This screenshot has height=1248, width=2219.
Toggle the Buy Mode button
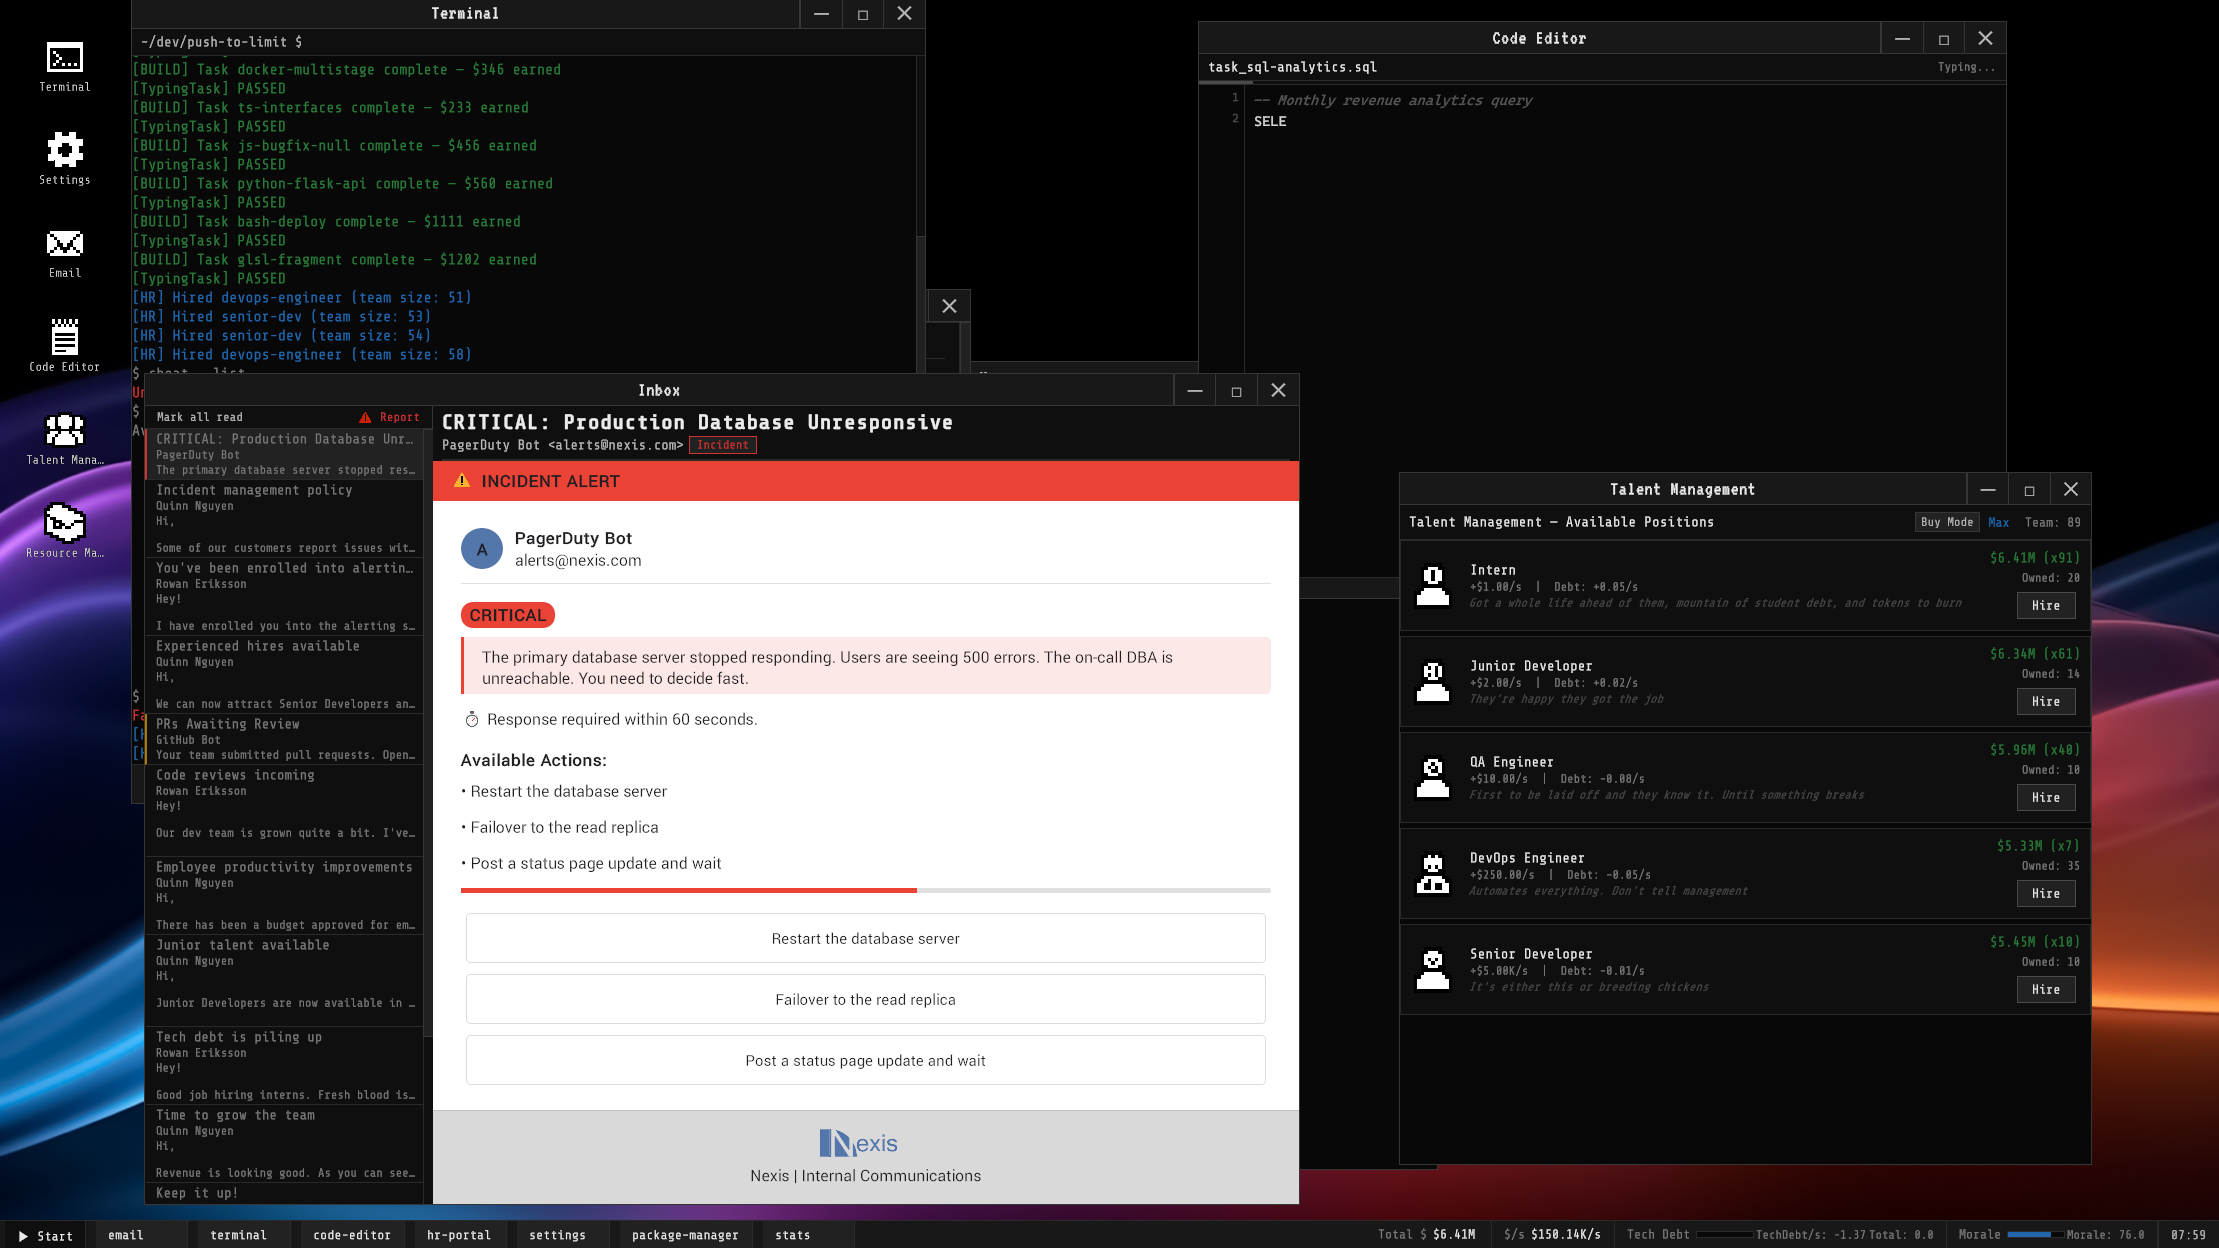click(x=1946, y=522)
